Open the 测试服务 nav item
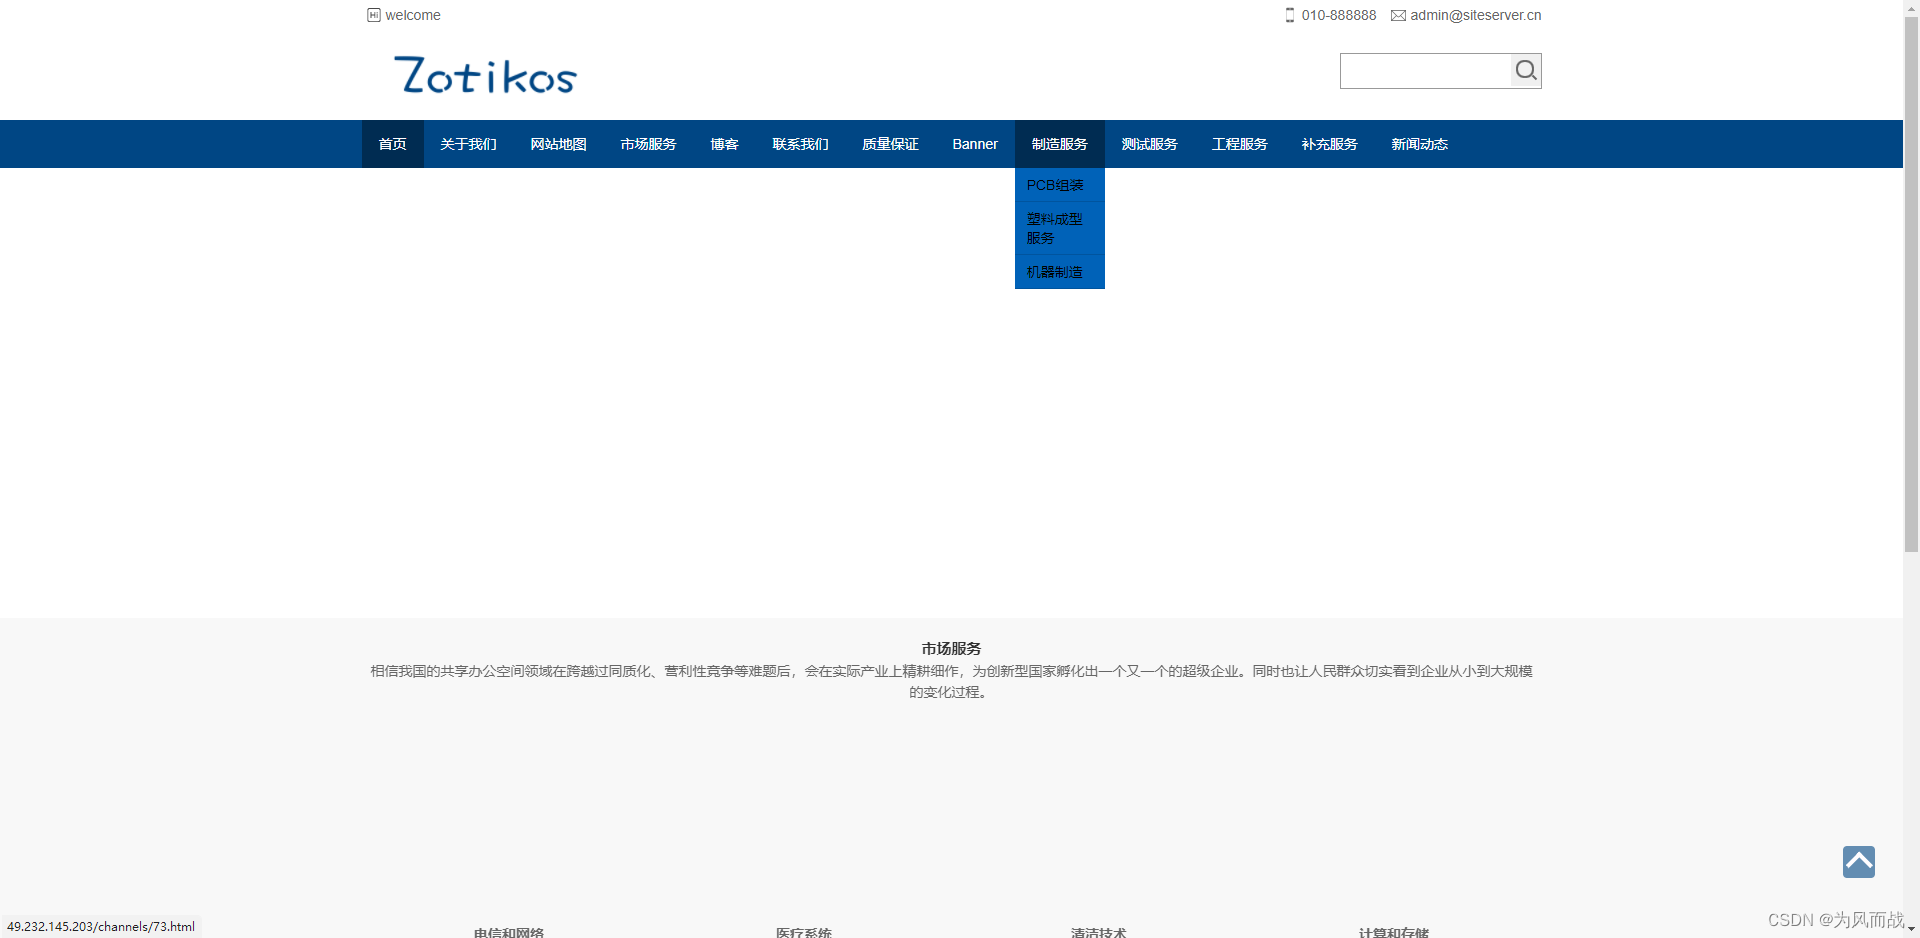The width and height of the screenshot is (1920, 938). [x=1150, y=144]
